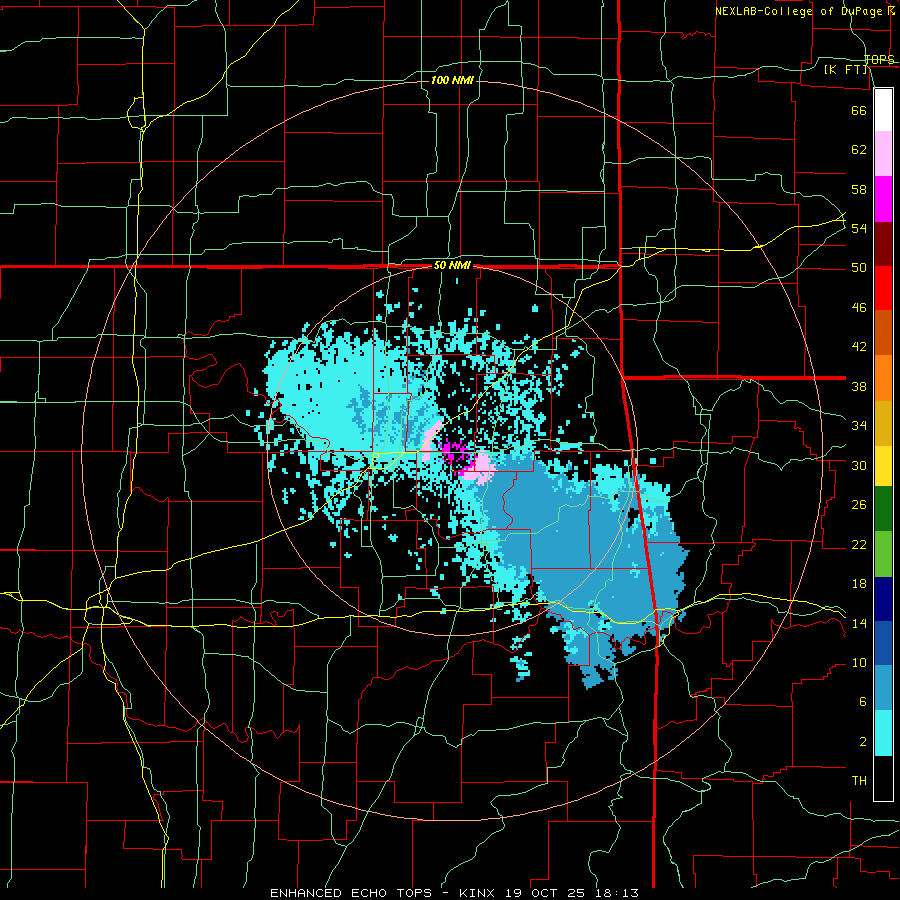Screen dimensions: 900x900
Task: Click the dark orange 42-46 kft swatch
Action: (883, 333)
